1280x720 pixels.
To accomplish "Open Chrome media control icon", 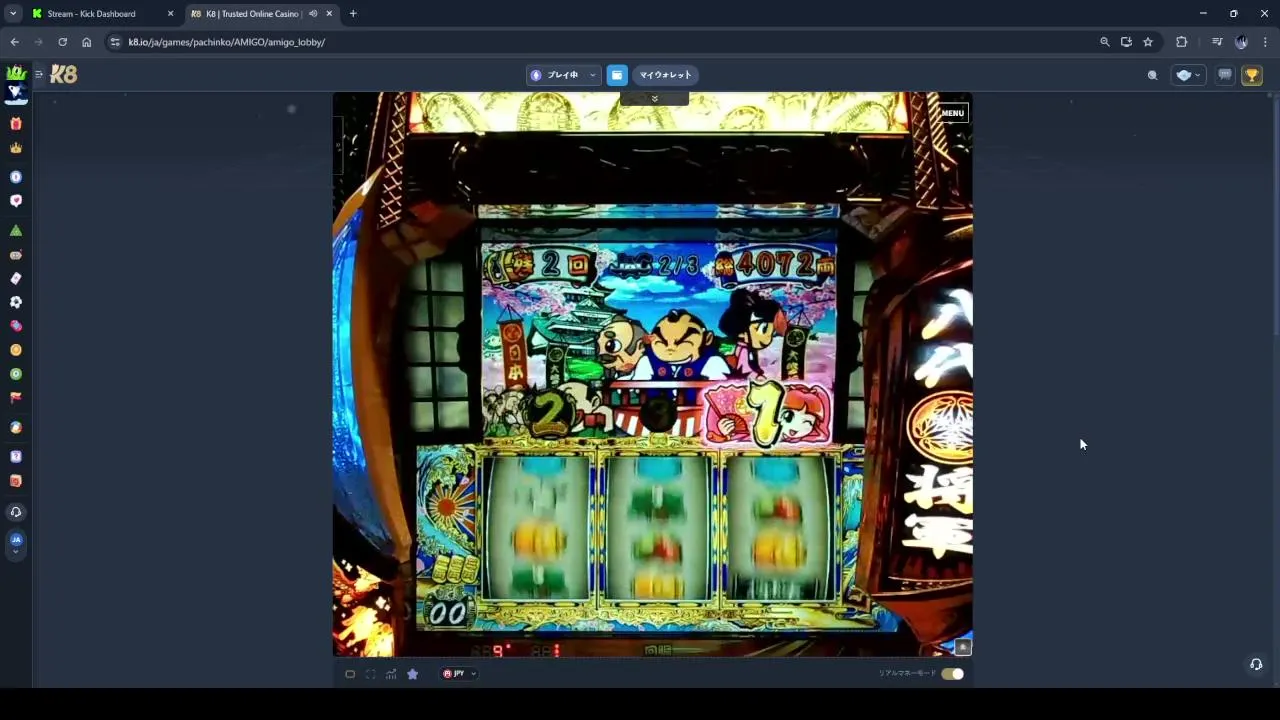I will [1217, 42].
